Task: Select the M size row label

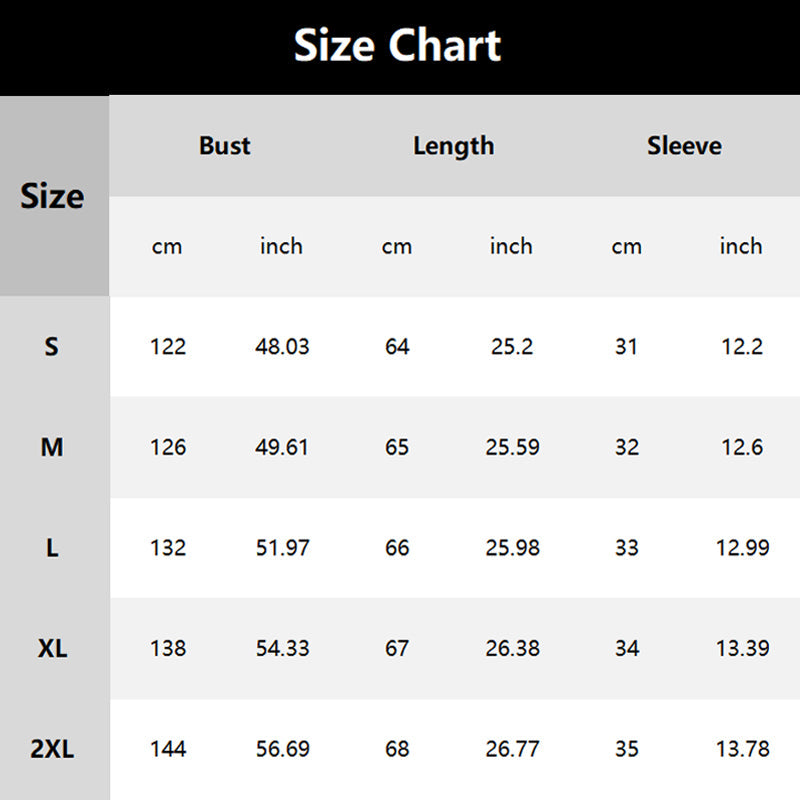Action: click(52, 447)
